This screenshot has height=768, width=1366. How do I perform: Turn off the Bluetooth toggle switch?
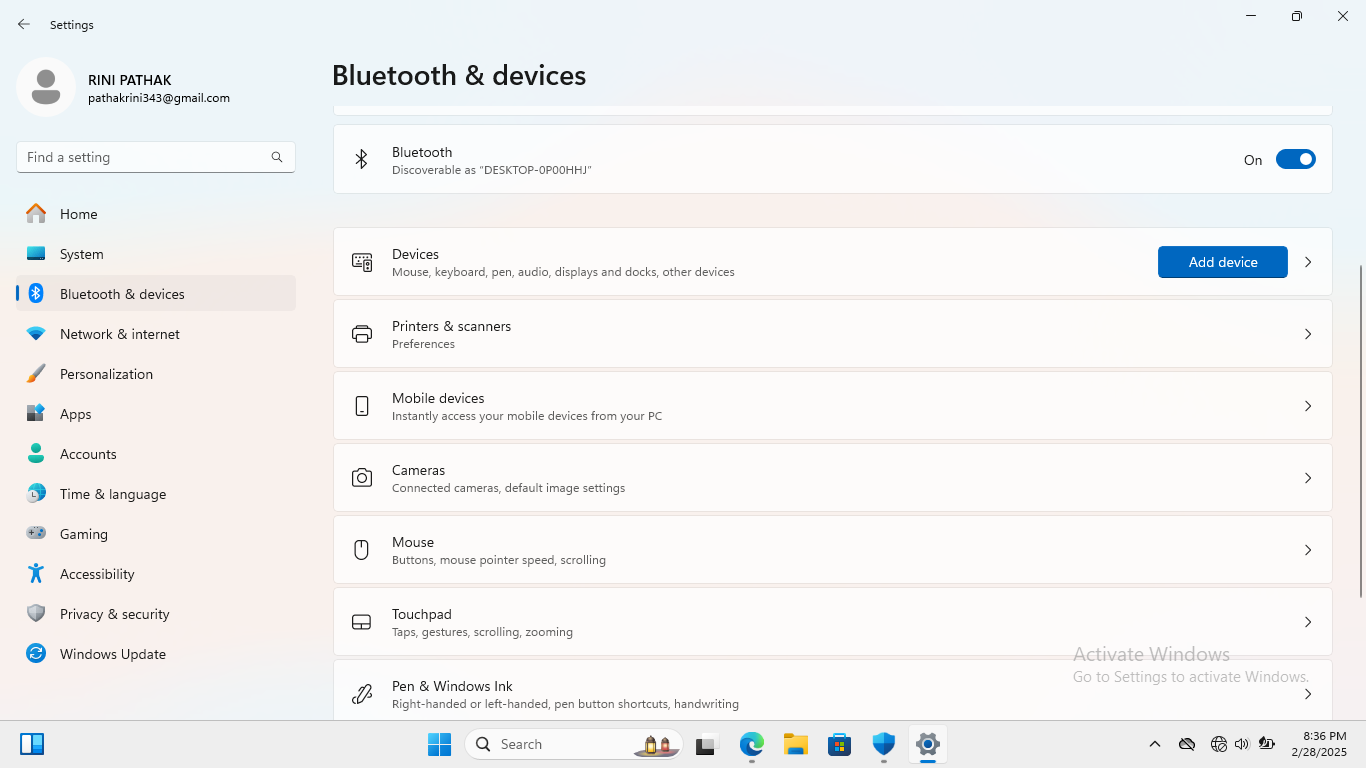tap(1295, 160)
